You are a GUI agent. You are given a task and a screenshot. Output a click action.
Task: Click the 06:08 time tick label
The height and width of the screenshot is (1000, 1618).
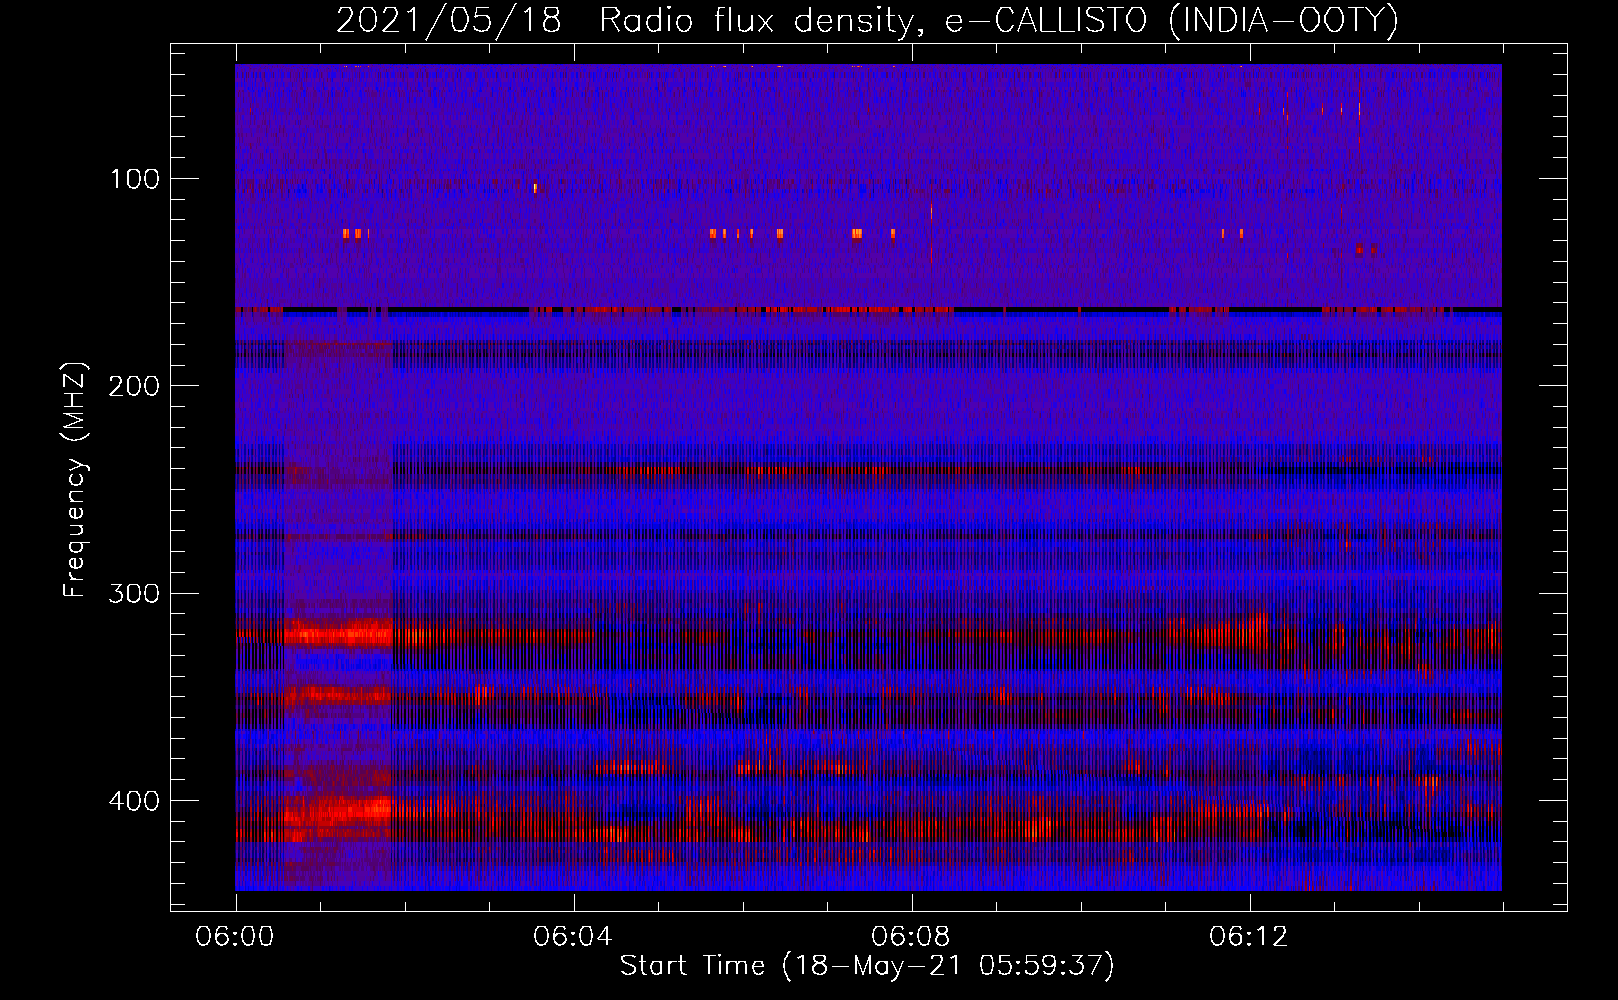tap(911, 936)
